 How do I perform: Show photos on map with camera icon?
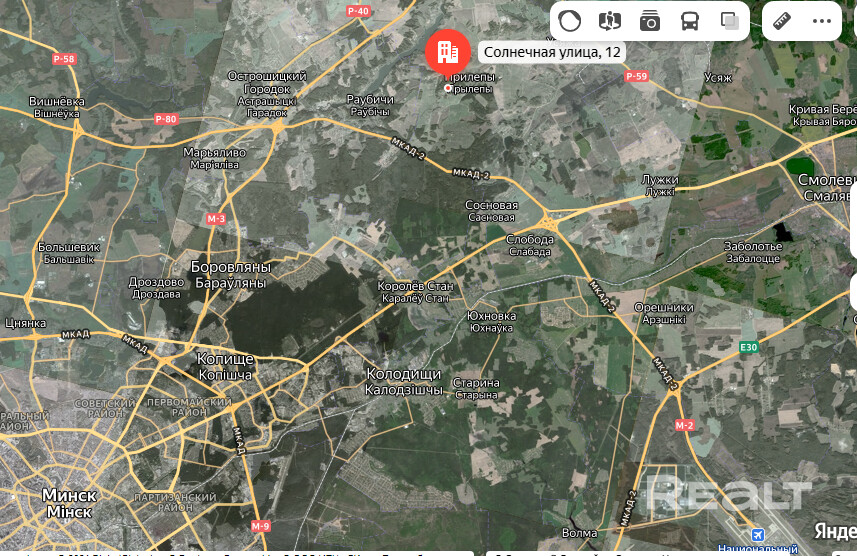point(650,21)
